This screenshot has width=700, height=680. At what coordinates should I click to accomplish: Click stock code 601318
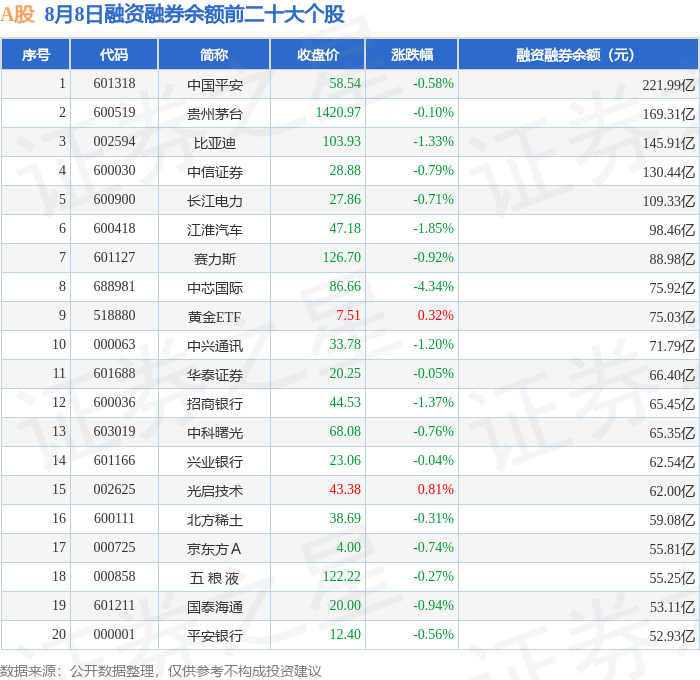click(x=114, y=83)
